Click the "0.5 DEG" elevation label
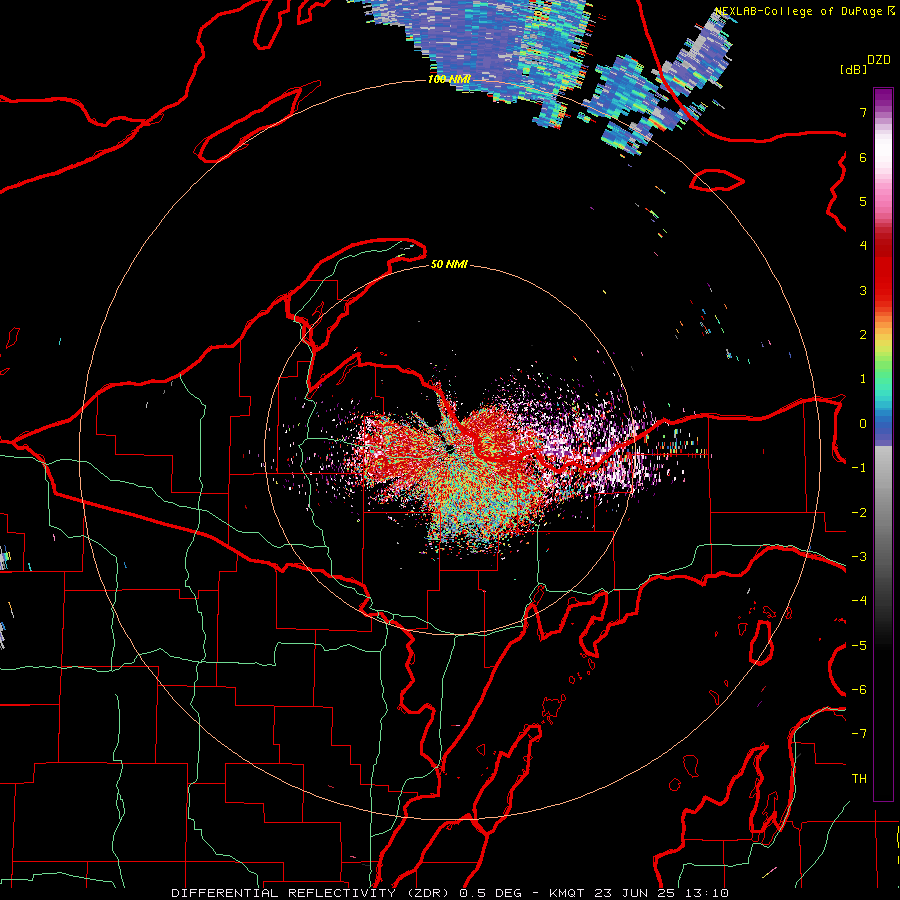900x900 pixels. tap(490, 893)
